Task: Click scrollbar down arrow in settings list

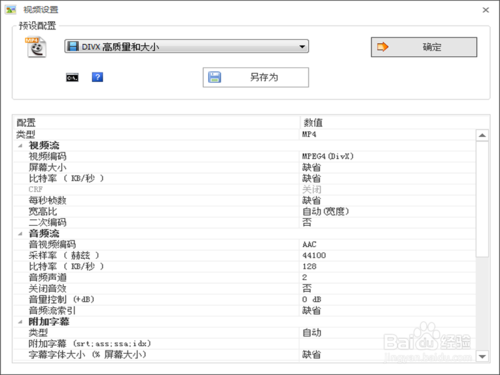Action: pos(482,356)
